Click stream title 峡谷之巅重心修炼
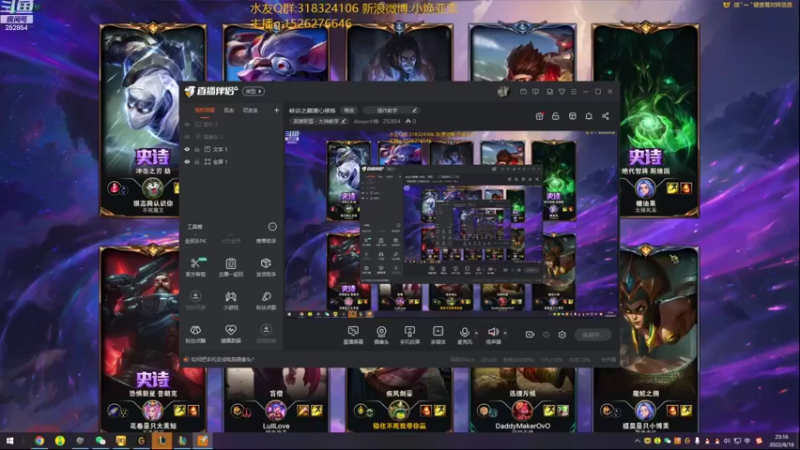The height and width of the screenshot is (450, 800). [312, 110]
